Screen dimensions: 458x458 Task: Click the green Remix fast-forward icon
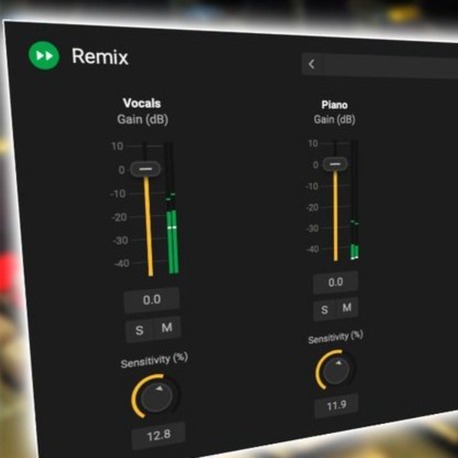point(44,56)
